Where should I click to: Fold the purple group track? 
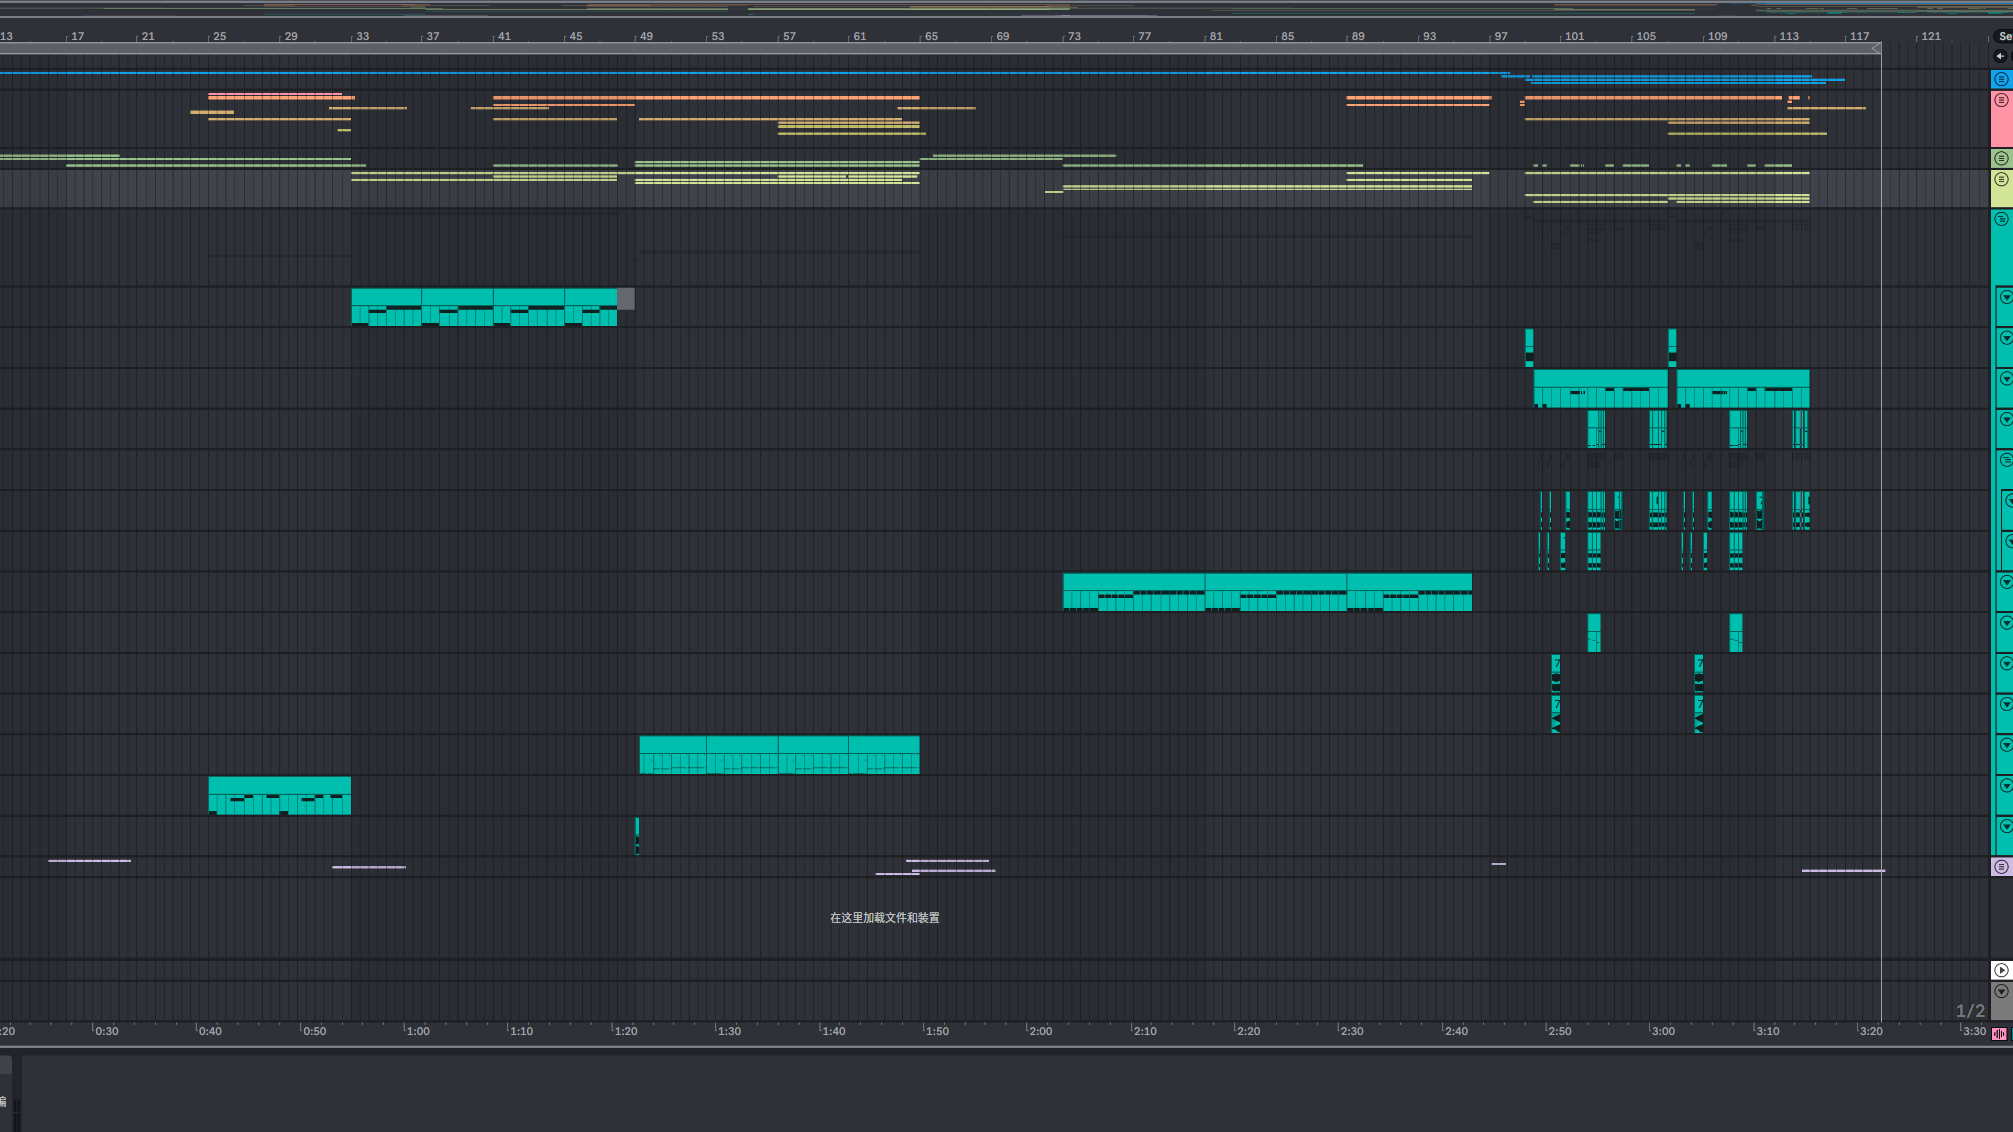2001,867
